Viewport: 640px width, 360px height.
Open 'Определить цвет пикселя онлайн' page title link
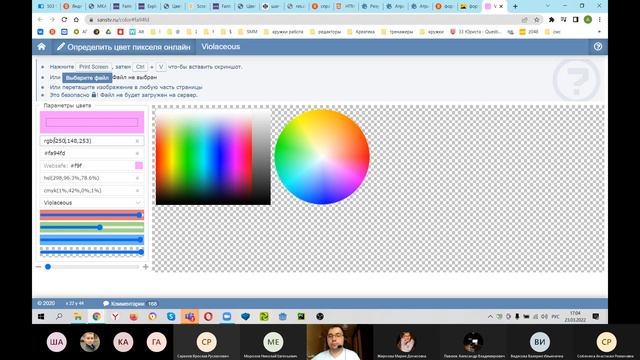point(124,47)
